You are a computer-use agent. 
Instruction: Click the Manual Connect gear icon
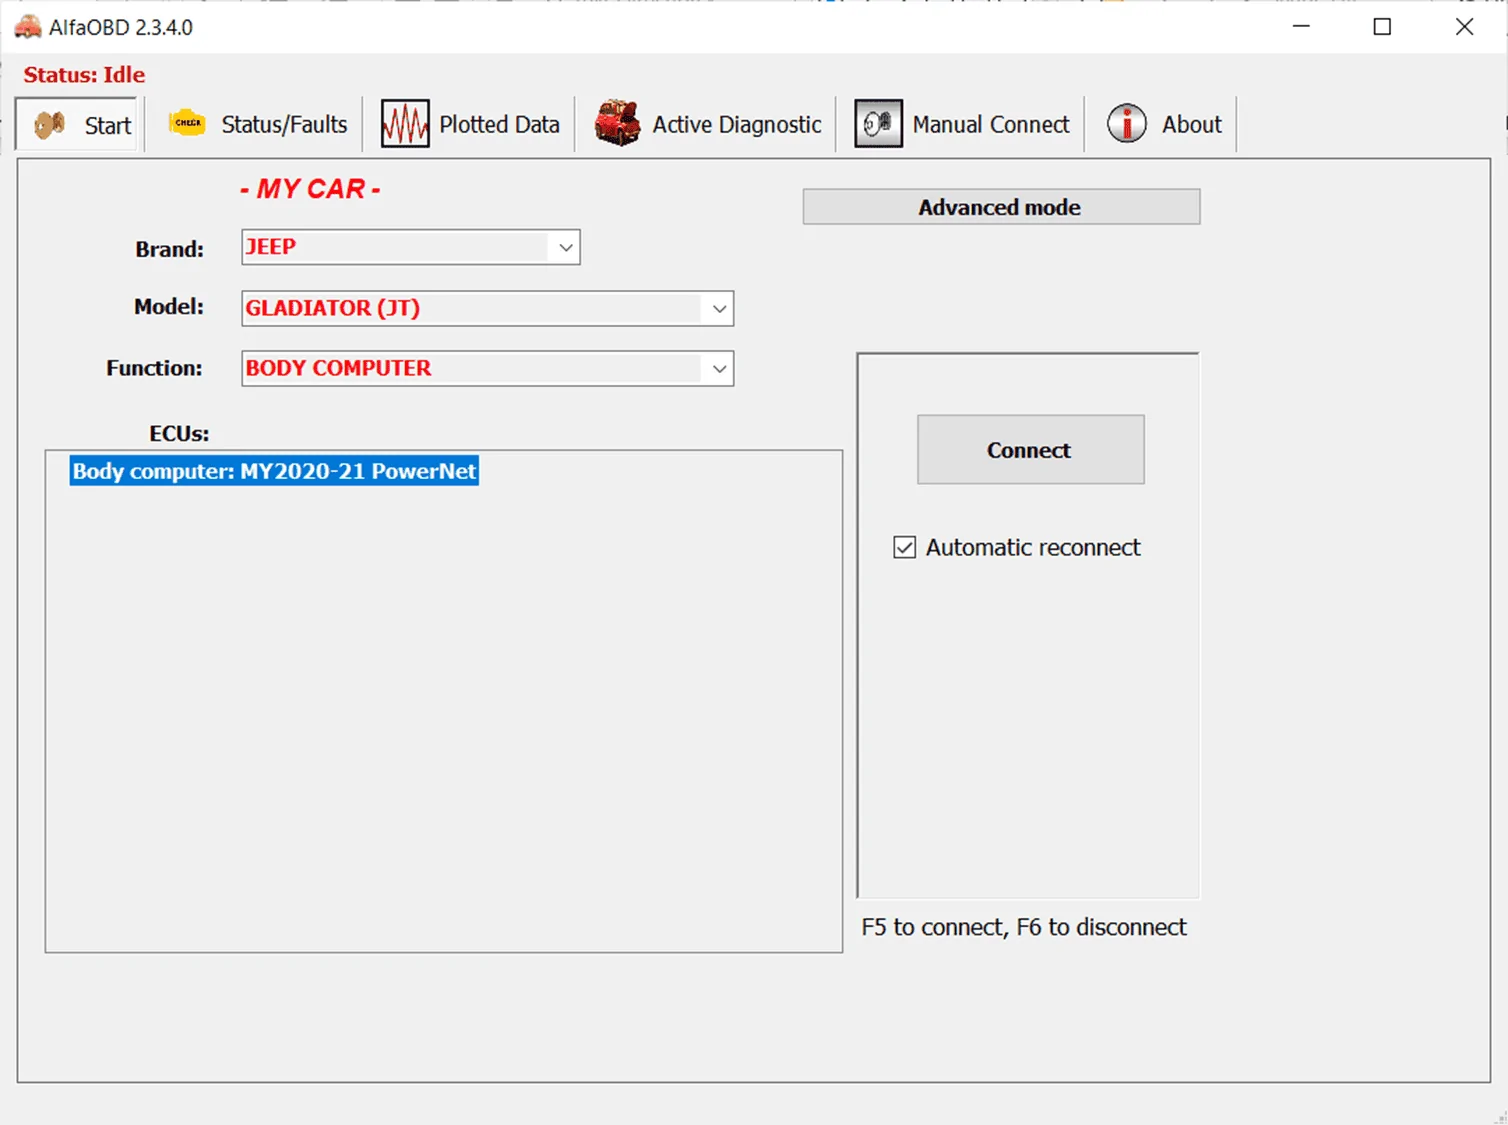point(878,124)
